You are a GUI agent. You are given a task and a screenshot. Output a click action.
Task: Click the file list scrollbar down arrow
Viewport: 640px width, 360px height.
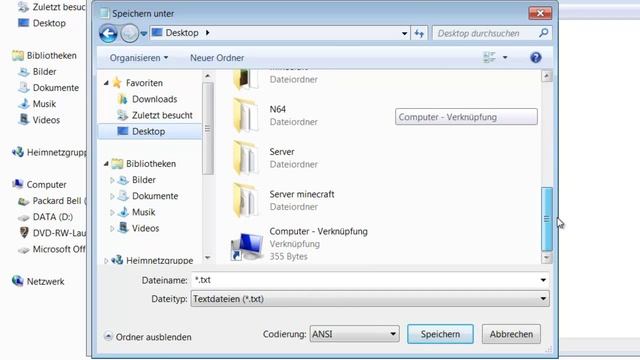pos(547,258)
